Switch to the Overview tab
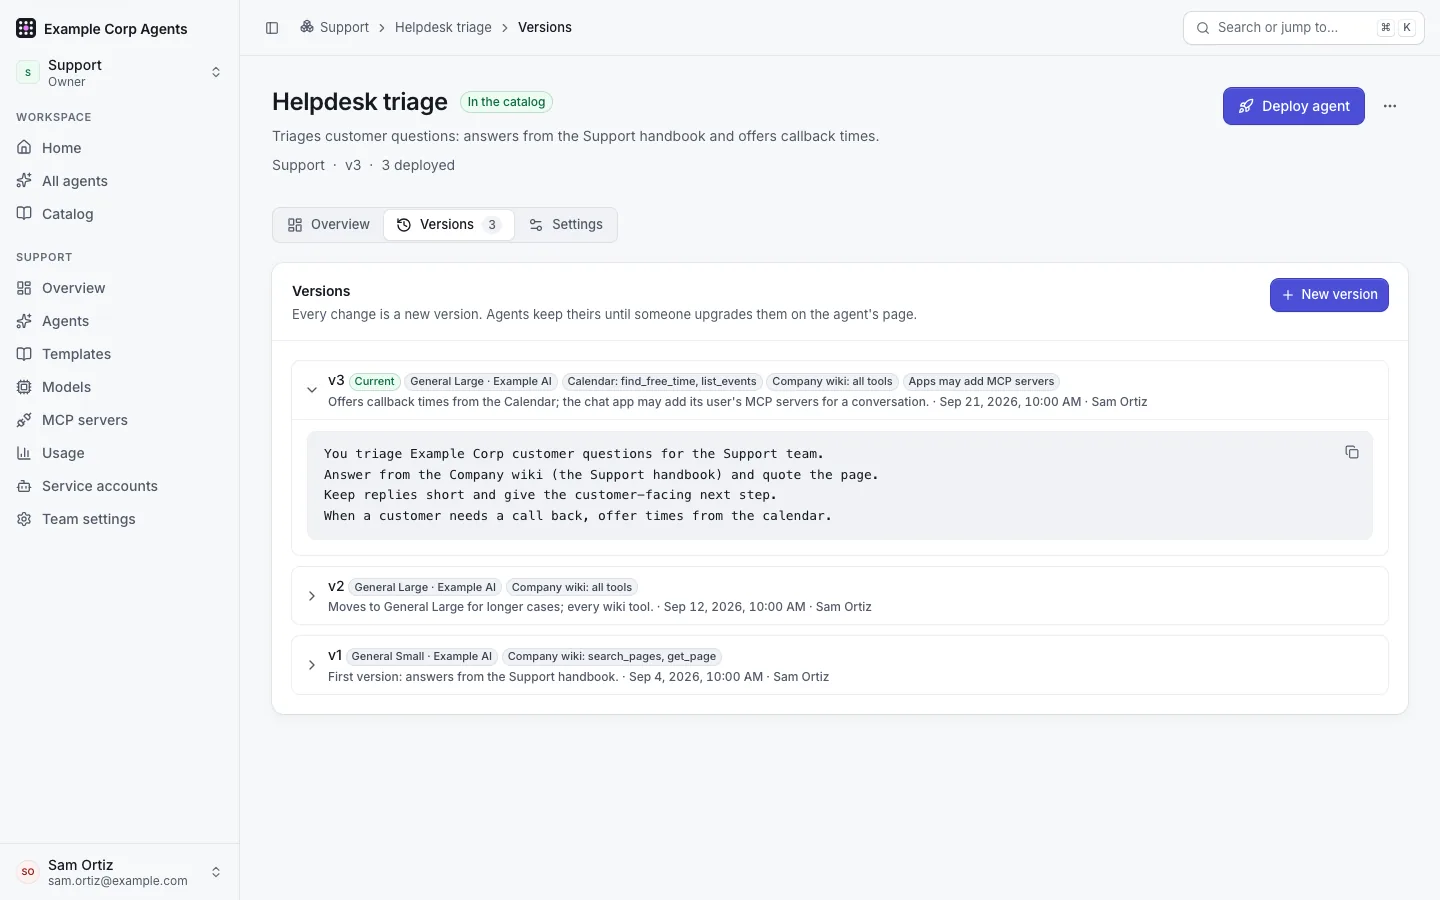1440x900 pixels. click(x=329, y=225)
